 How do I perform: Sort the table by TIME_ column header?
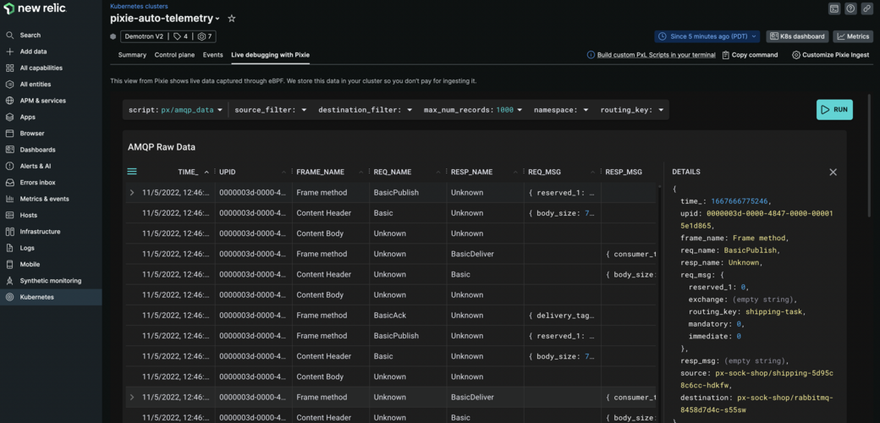(188, 172)
